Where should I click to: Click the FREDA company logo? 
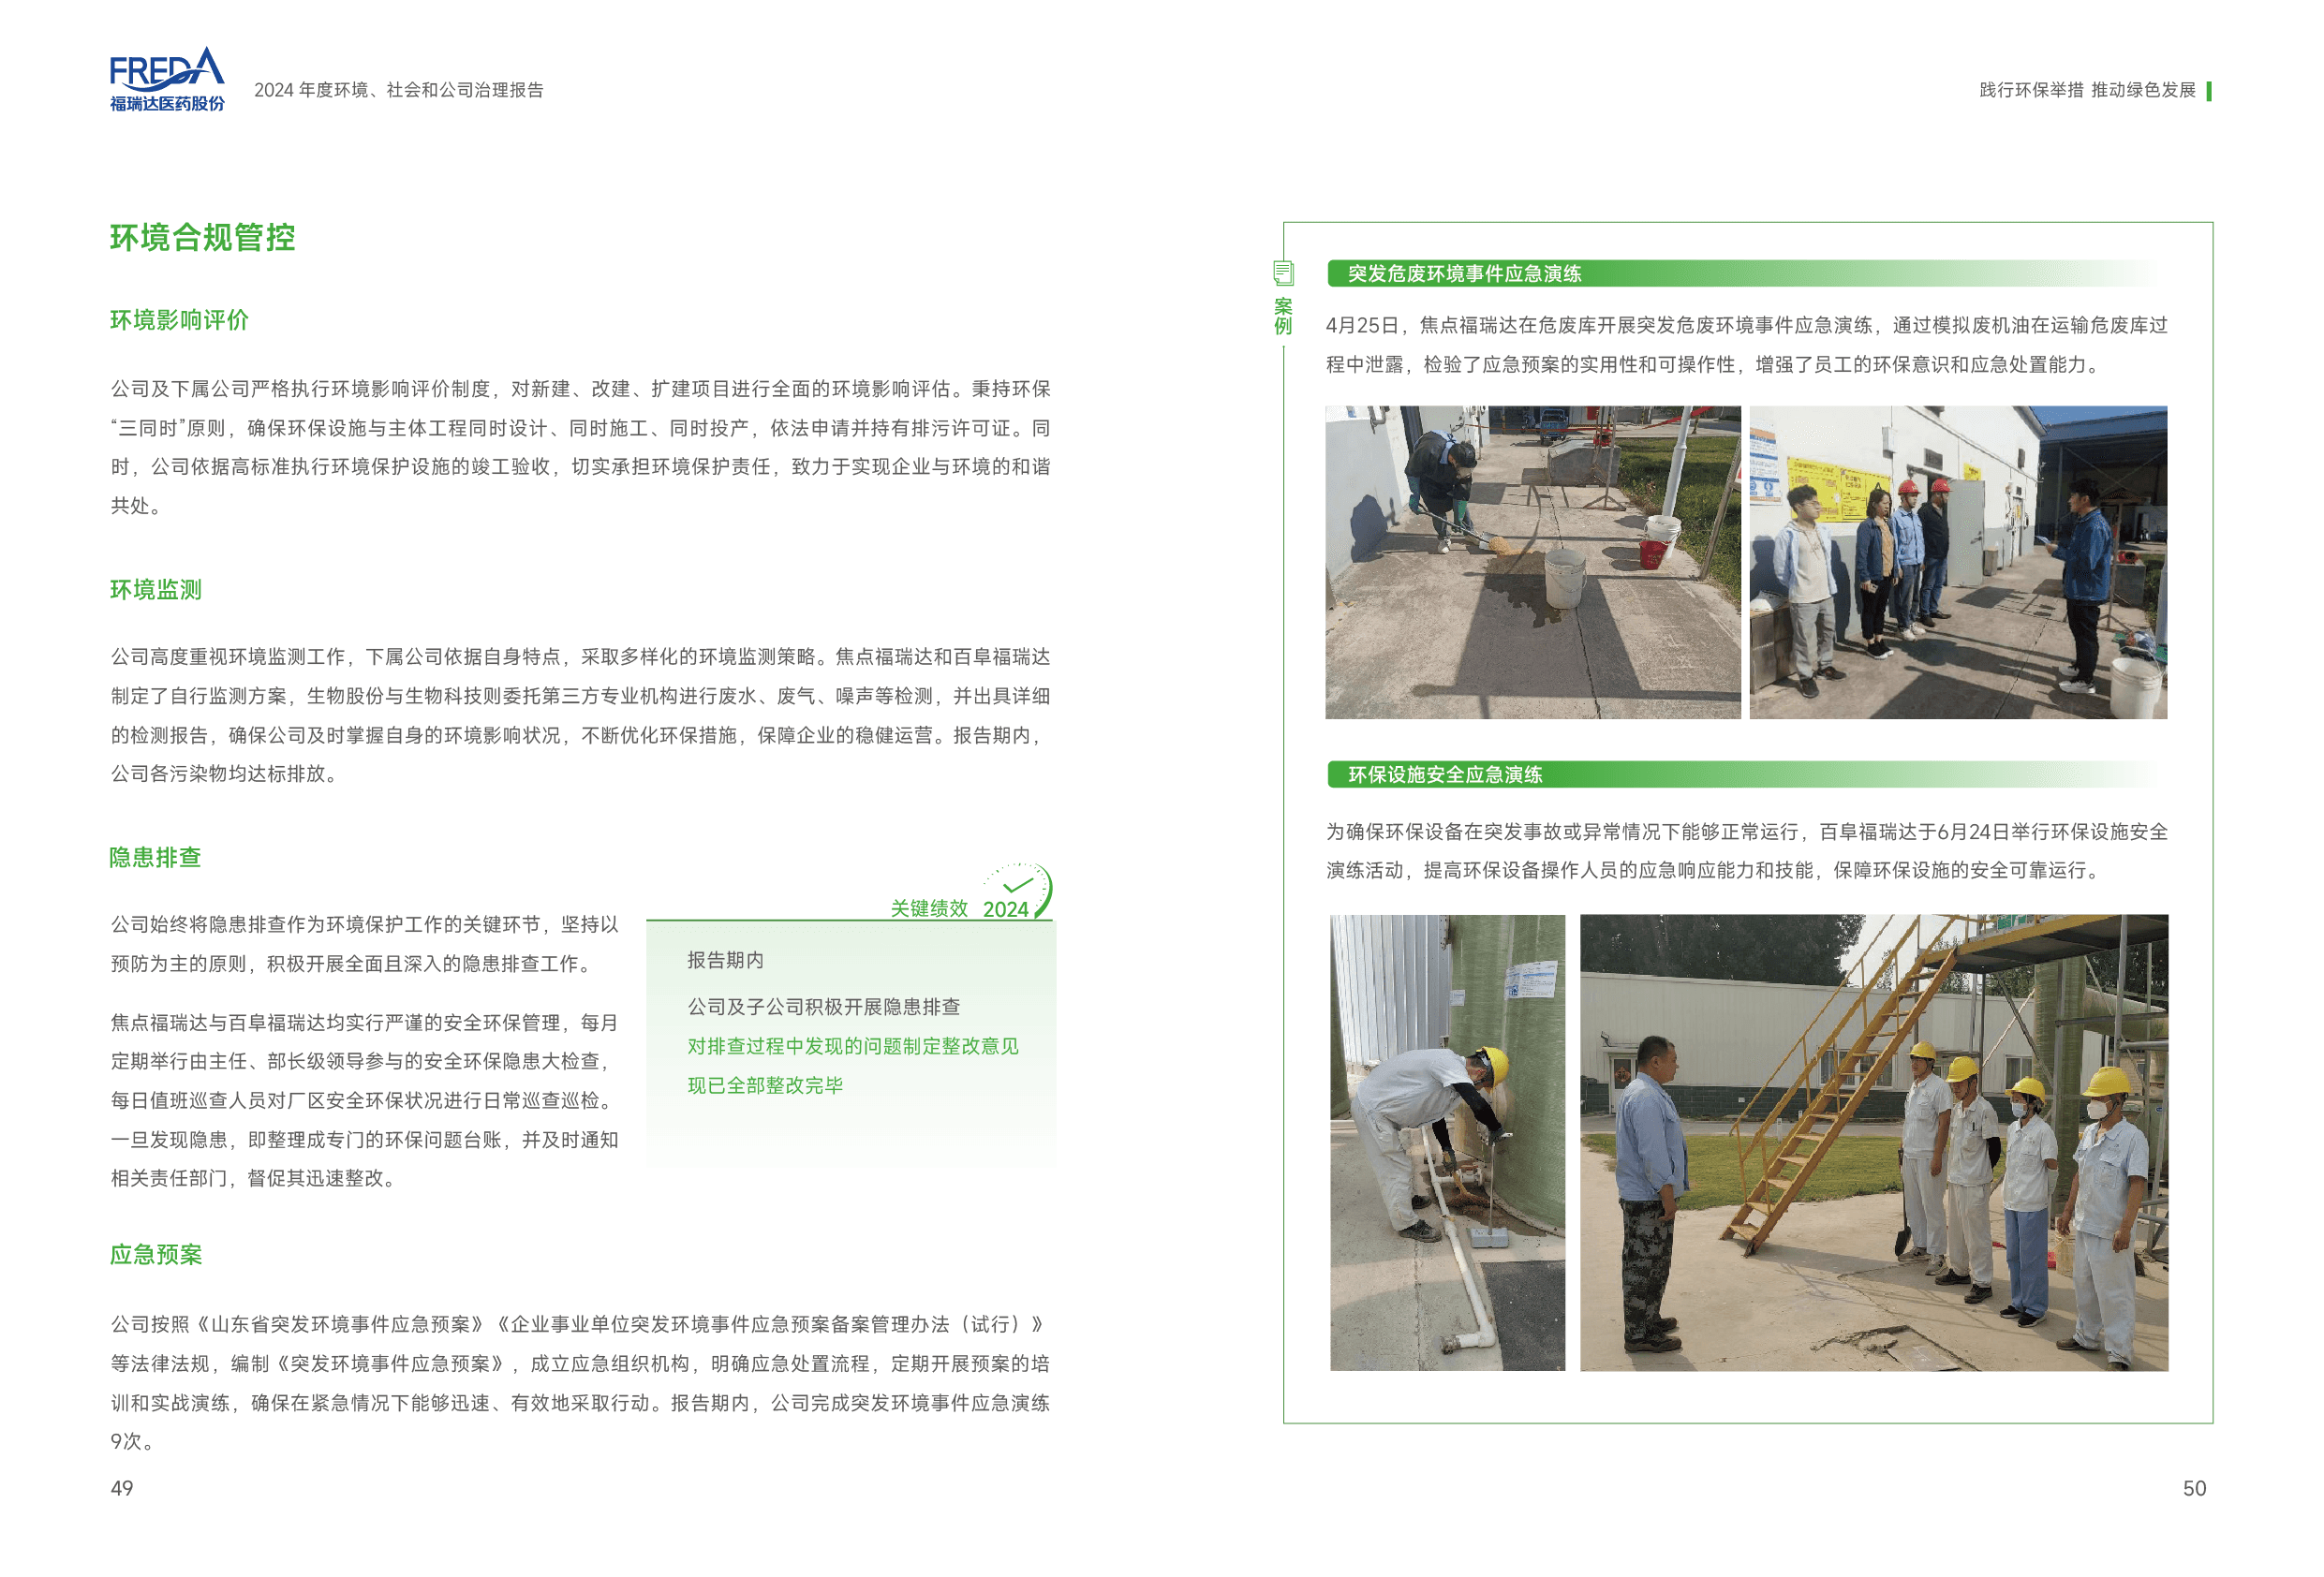click(166, 80)
